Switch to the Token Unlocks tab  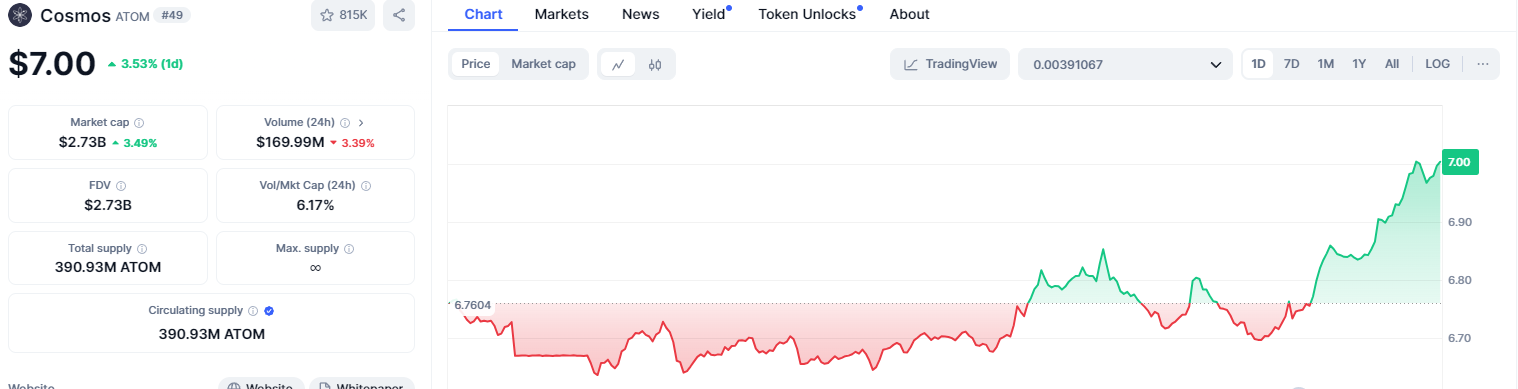click(x=807, y=14)
